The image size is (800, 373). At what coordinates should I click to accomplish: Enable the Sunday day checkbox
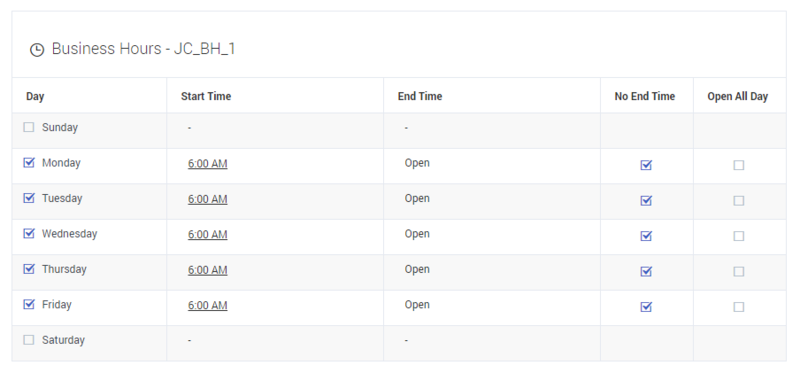[29, 127]
